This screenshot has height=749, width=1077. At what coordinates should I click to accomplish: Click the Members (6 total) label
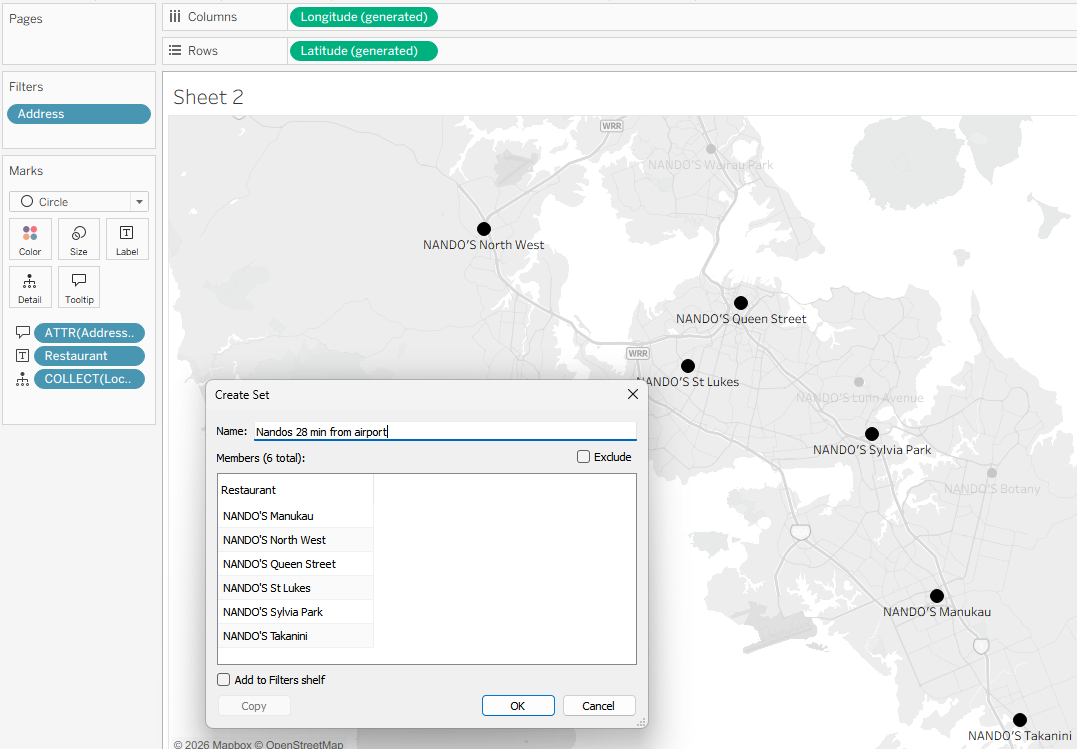coord(260,458)
